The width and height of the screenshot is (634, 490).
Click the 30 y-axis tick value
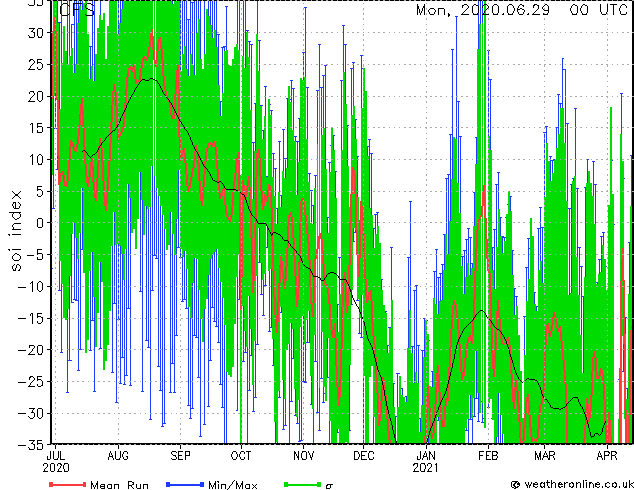pyautogui.click(x=36, y=33)
